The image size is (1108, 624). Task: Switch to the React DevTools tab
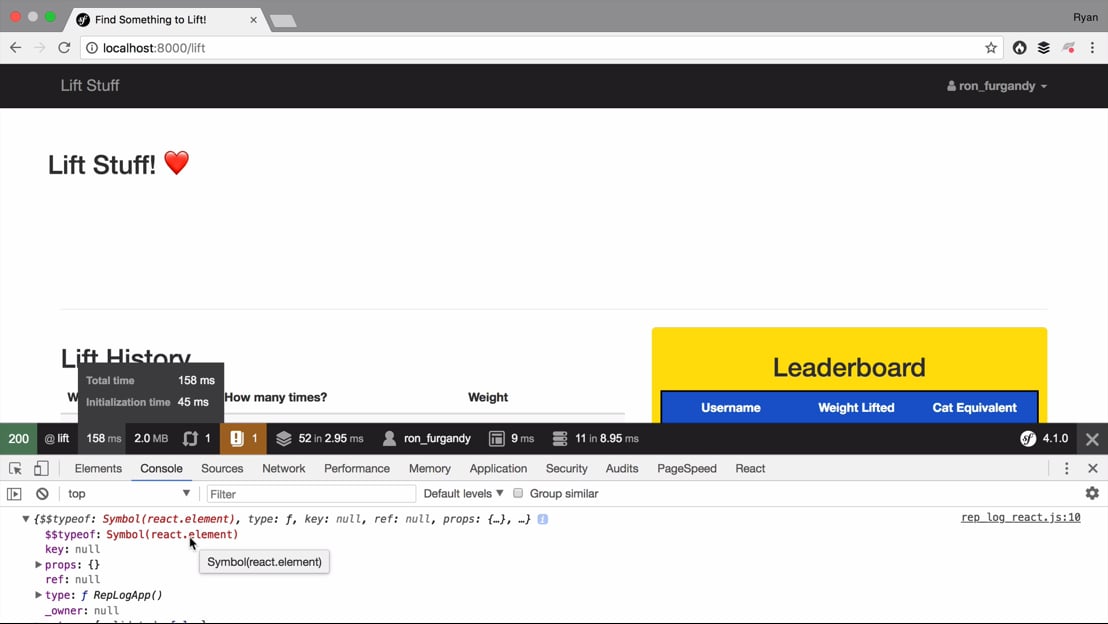pos(750,468)
